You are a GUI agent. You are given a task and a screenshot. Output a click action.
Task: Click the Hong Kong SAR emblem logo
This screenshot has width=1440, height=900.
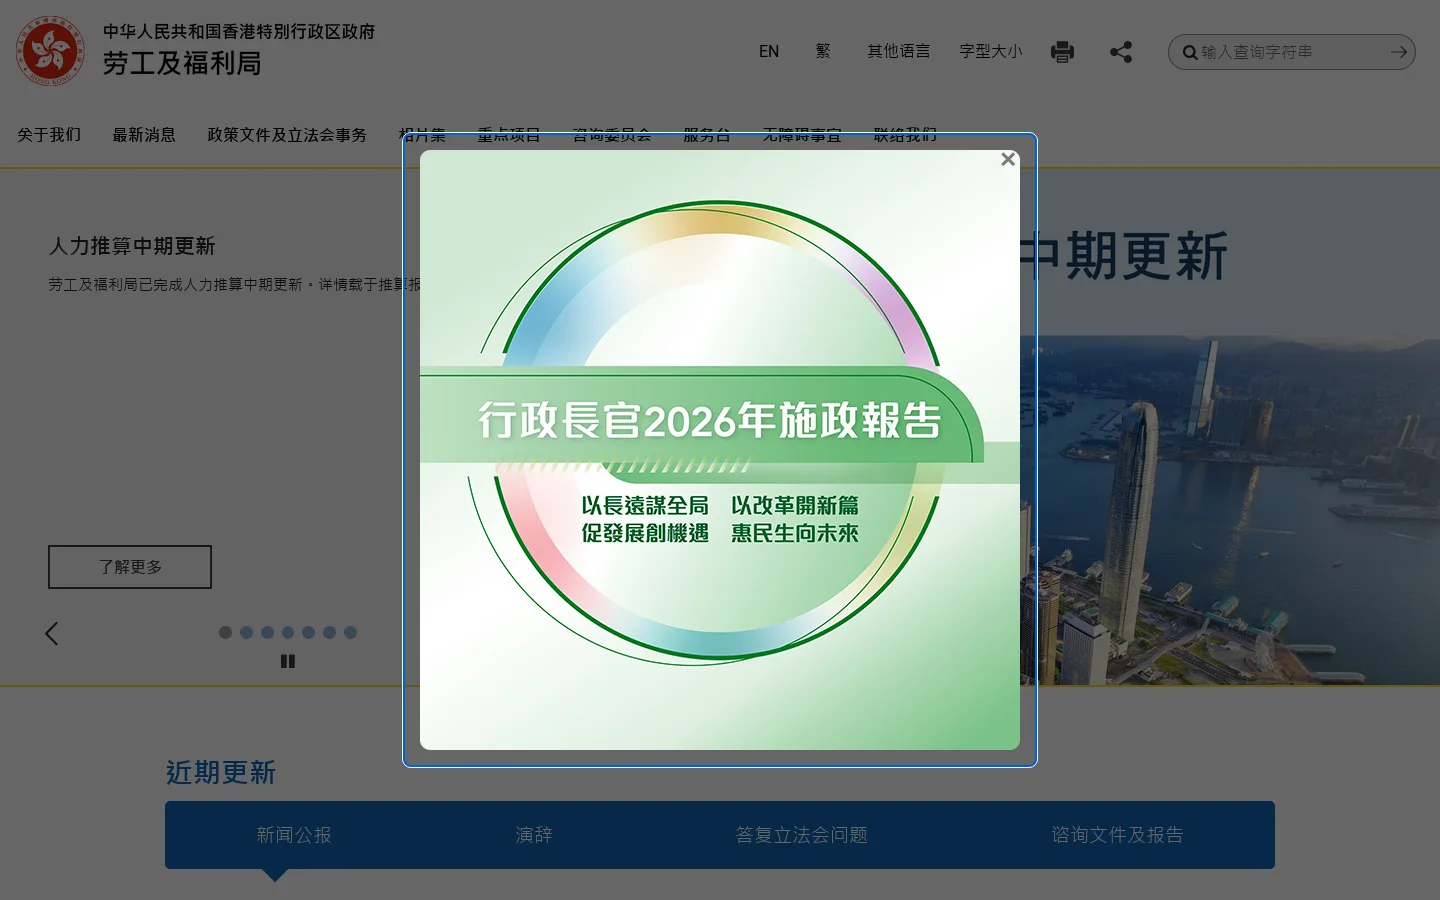click(x=50, y=51)
